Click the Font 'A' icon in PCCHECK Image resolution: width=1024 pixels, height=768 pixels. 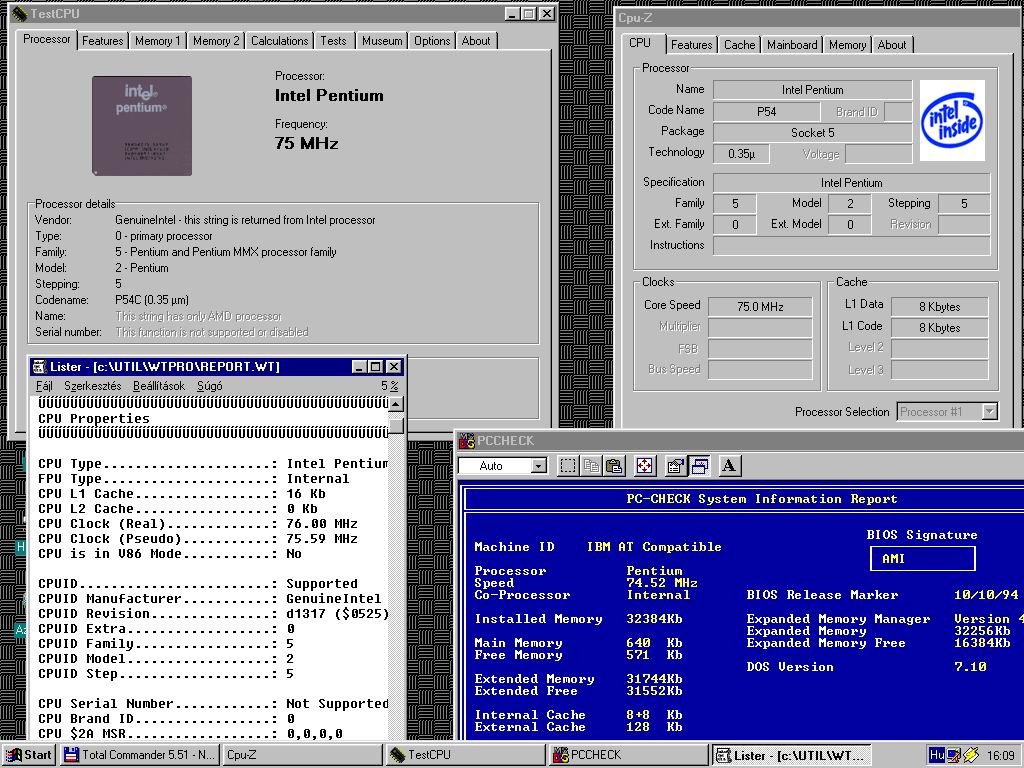point(729,466)
